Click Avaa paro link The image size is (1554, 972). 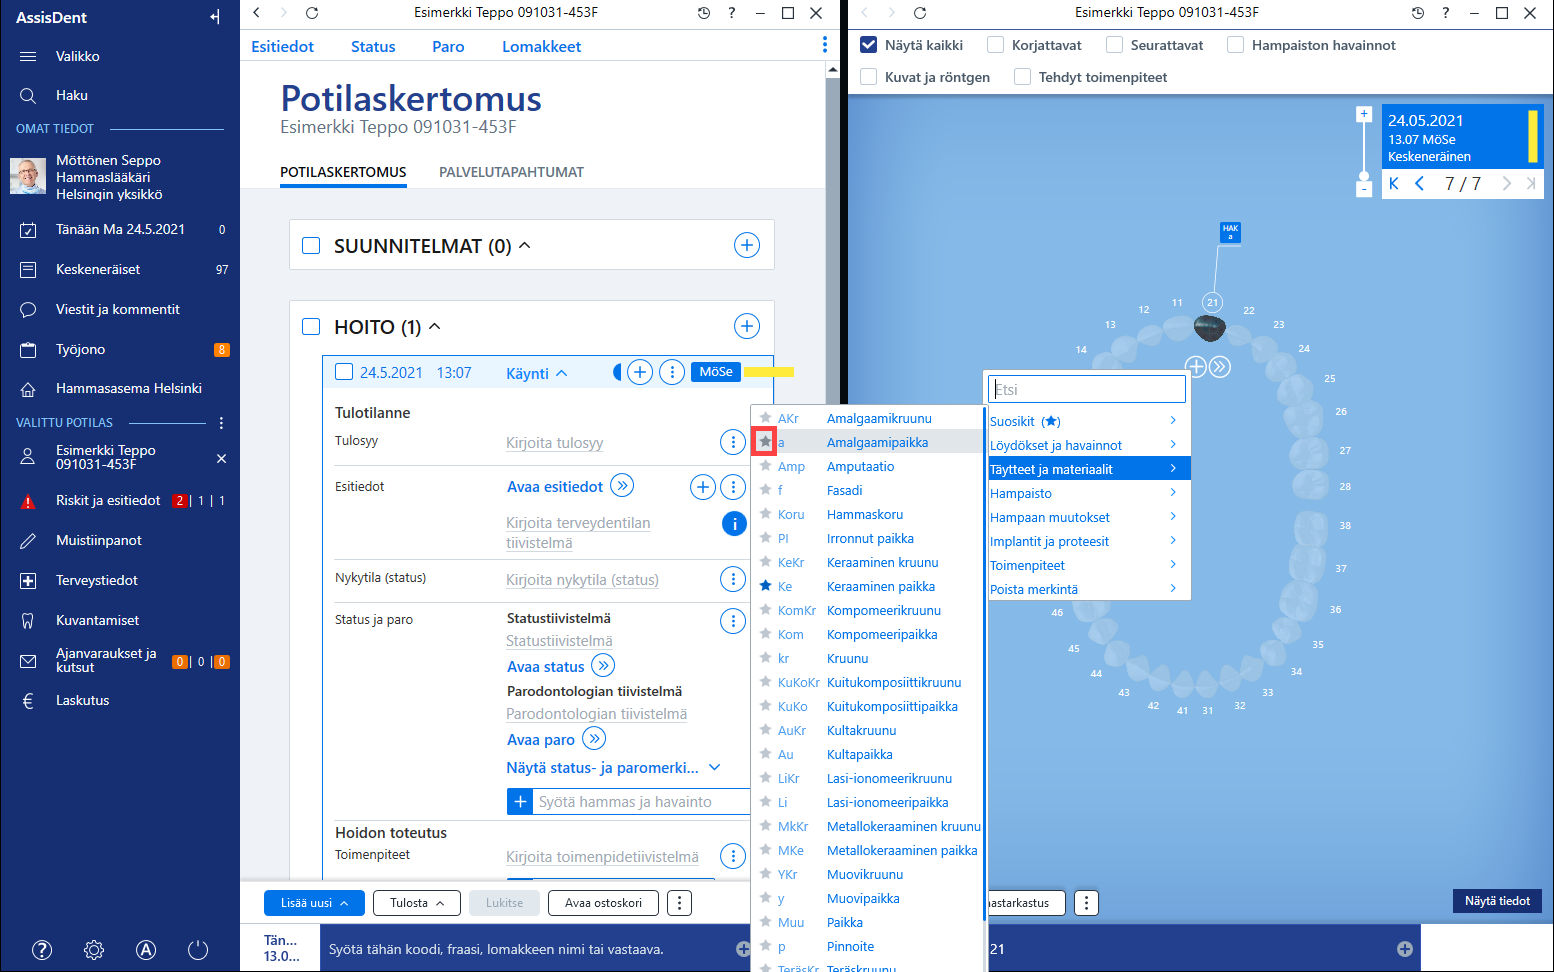click(540, 740)
